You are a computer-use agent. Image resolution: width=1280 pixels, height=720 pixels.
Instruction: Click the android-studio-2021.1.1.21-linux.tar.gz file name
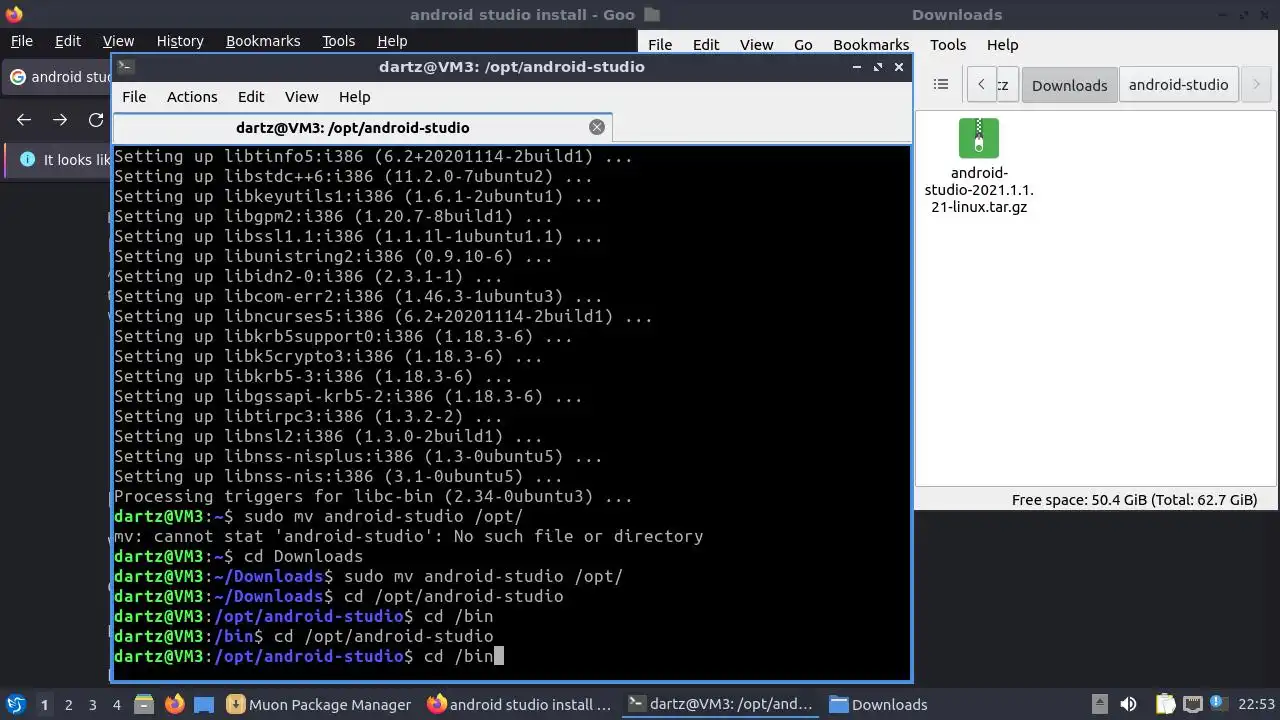(x=979, y=190)
